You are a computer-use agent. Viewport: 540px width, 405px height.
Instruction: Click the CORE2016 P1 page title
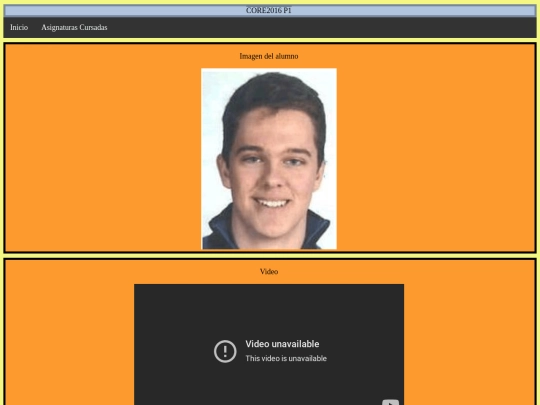pyautogui.click(x=269, y=10)
